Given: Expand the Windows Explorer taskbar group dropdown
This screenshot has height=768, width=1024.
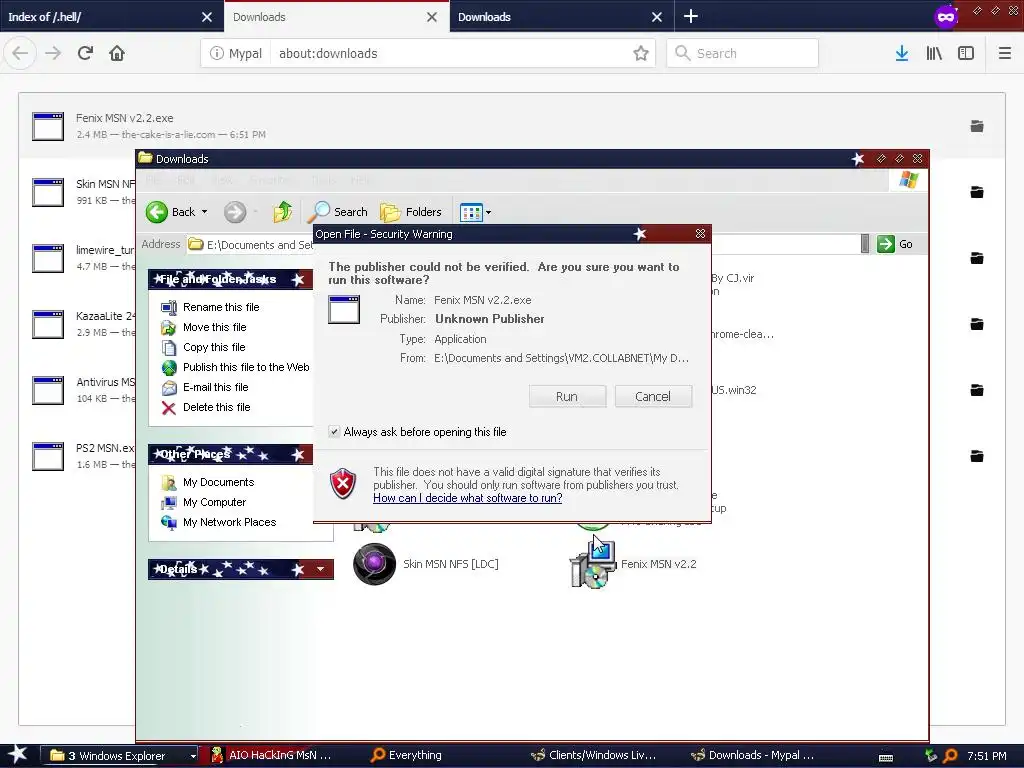Looking at the screenshot, I should 193,756.
